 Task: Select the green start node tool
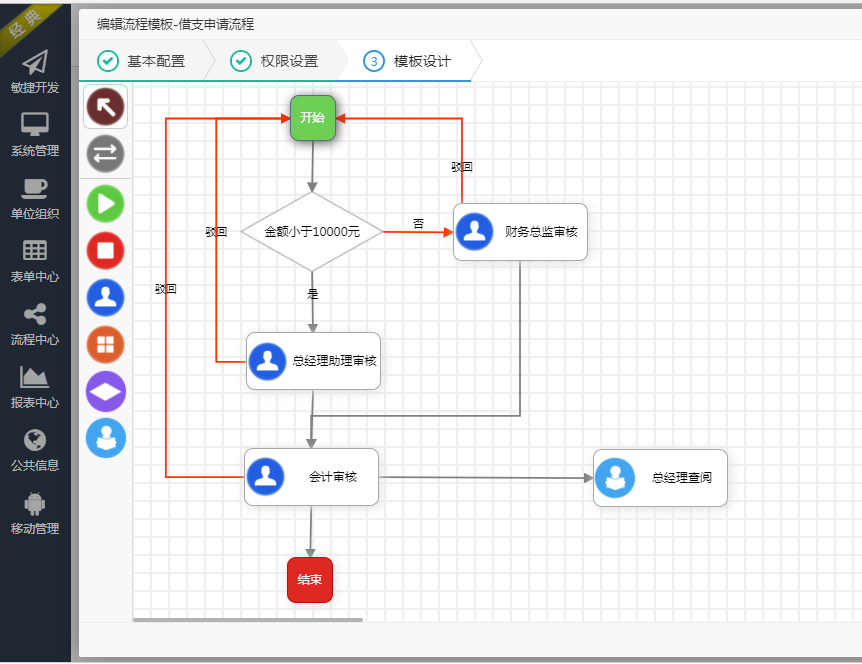pos(105,203)
